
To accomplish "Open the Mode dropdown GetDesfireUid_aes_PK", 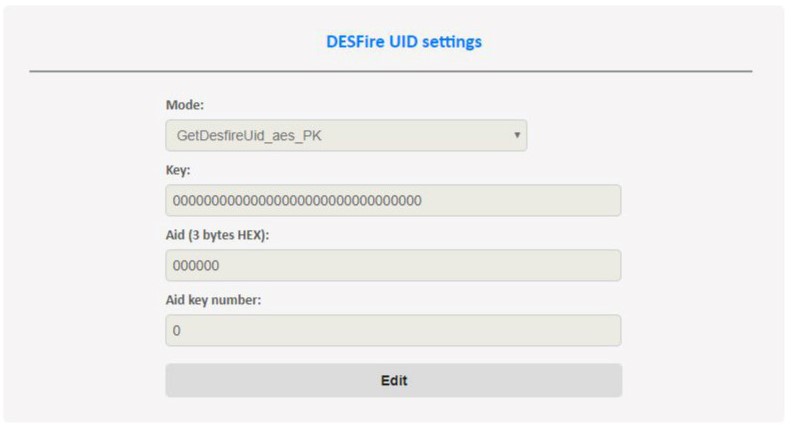I will point(346,135).
